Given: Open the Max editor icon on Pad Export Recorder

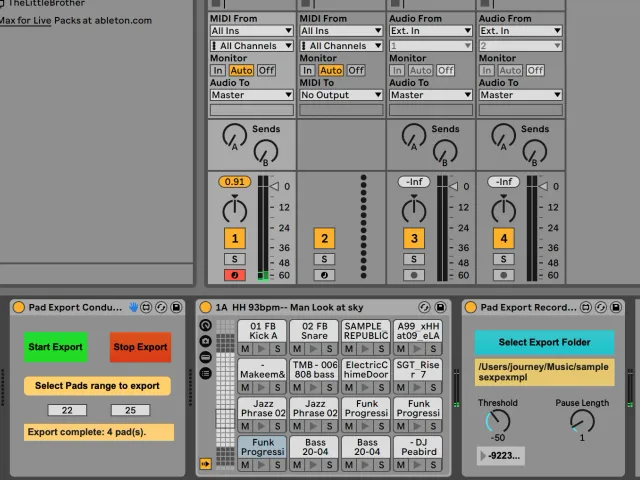Looking at the screenshot, I should [x=586, y=307].
